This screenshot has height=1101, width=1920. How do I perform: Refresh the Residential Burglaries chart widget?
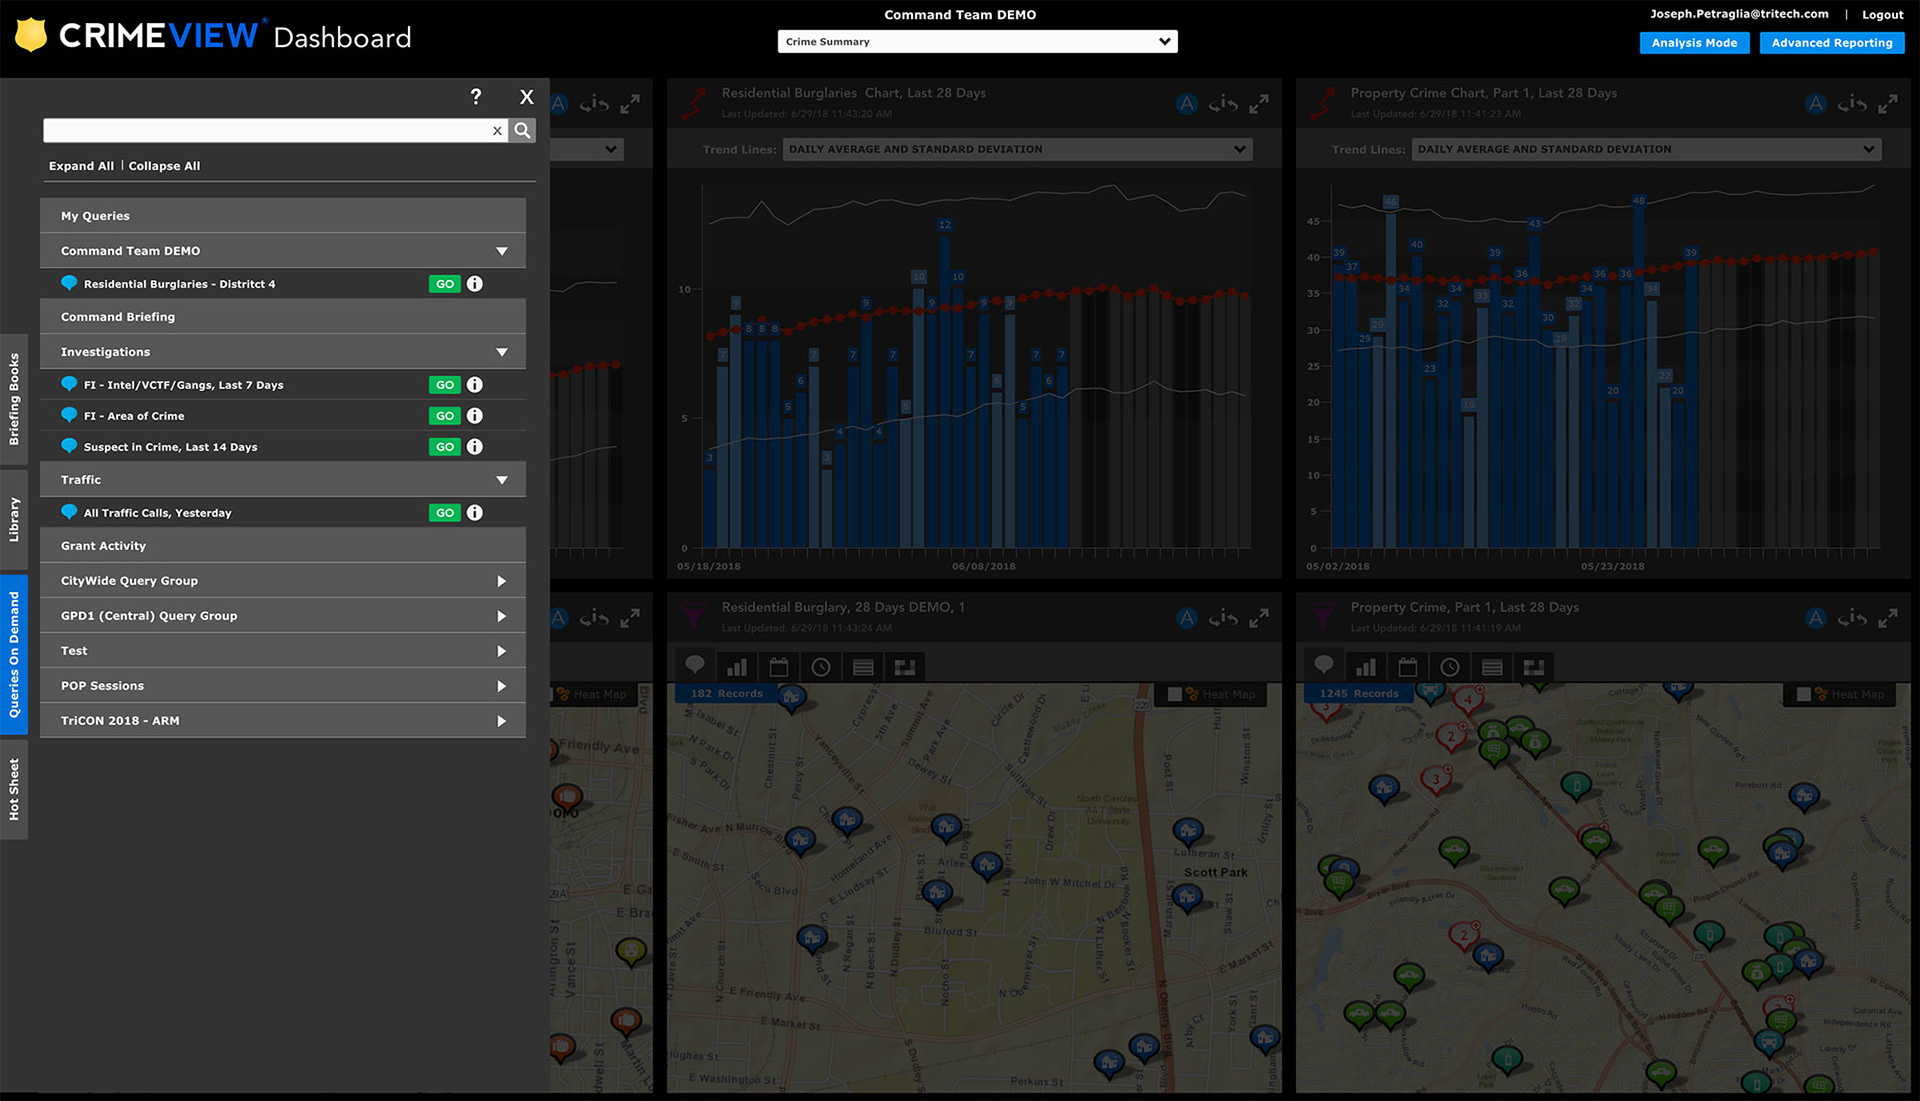pyautogui.click(x=1223, y=104)
